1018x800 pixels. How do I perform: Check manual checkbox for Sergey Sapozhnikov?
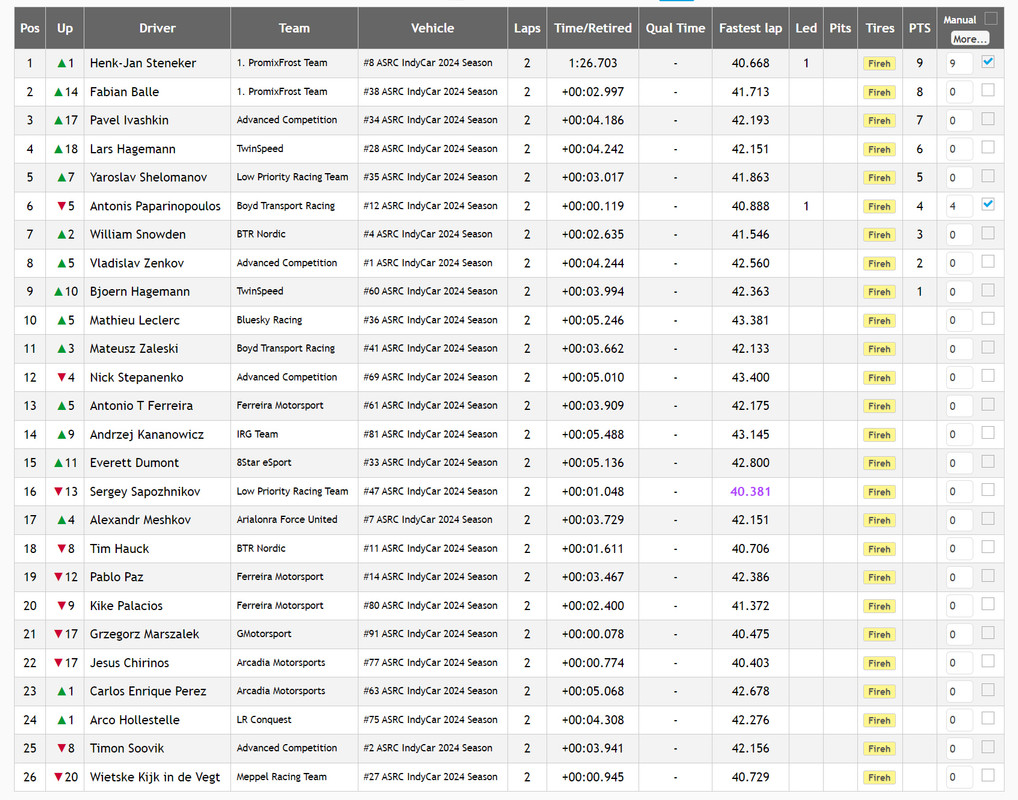pos(988,490)
